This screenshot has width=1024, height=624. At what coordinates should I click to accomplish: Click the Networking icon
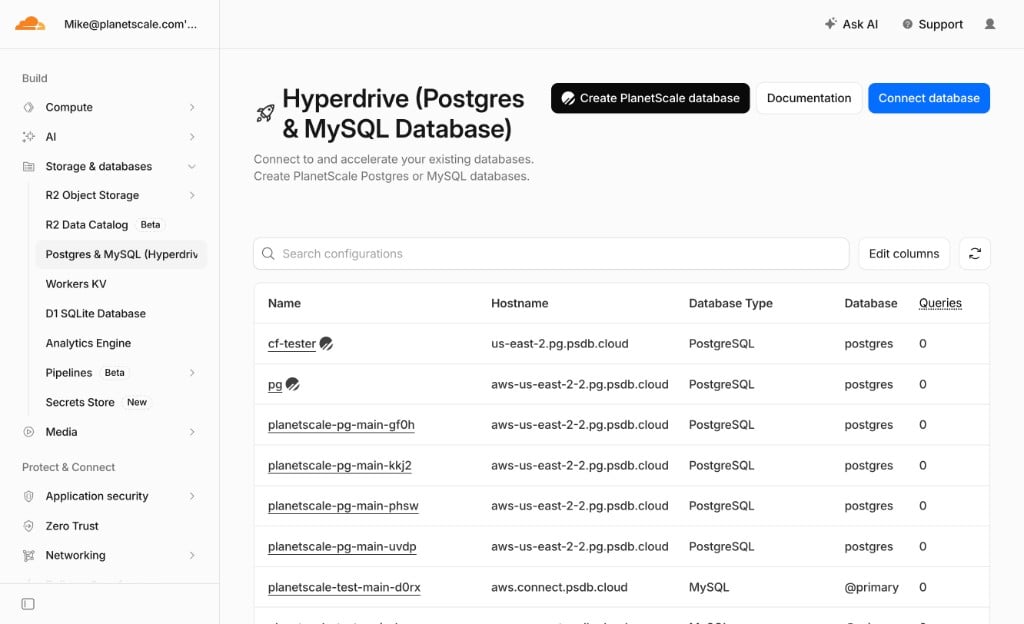pyautogui.click(x=28, y=555)
